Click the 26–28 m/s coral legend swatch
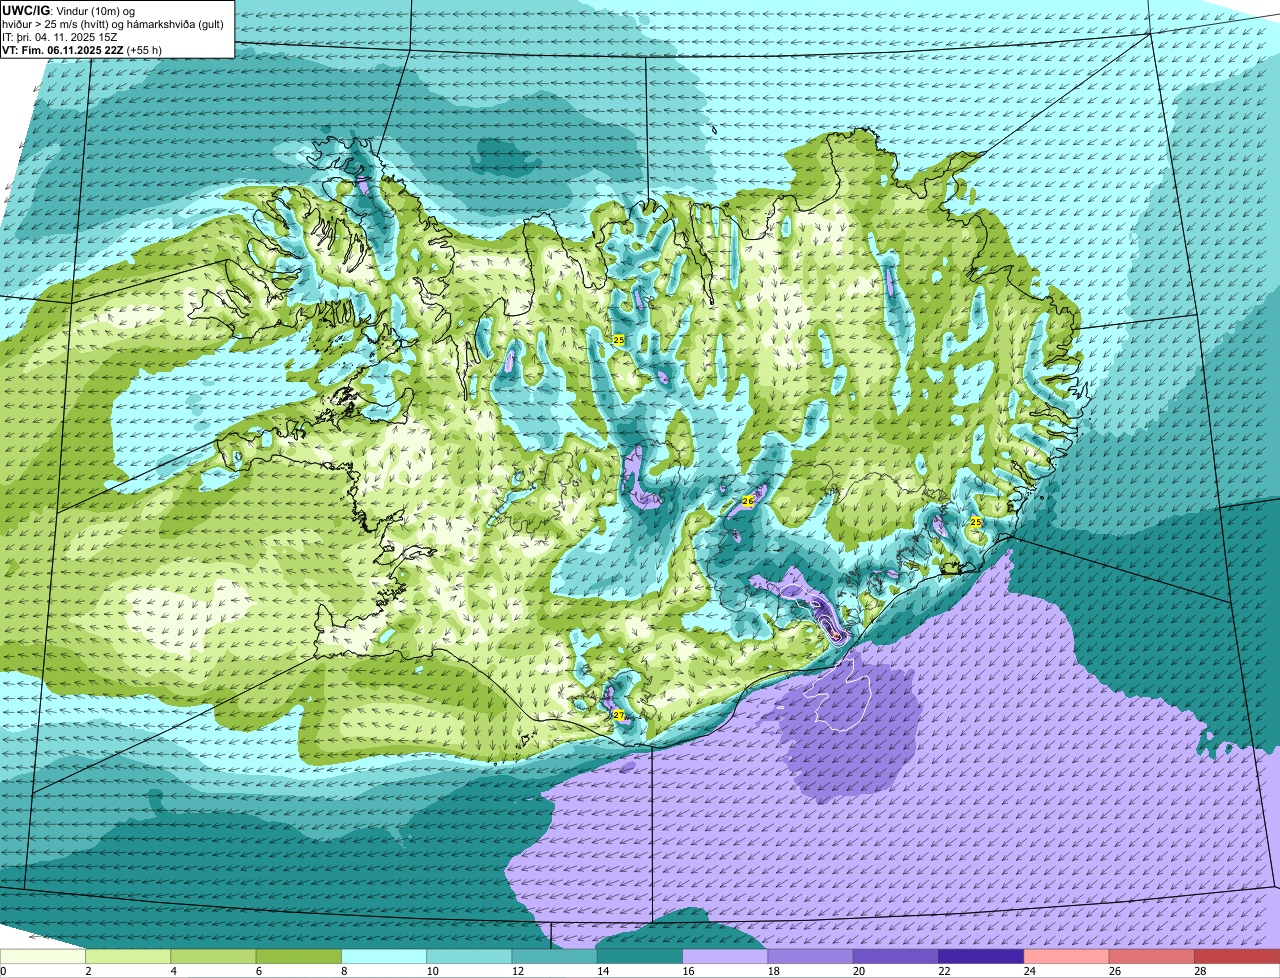This screenshot has height=978, width=1280. pyautogui.click(x=1152, y=956)
